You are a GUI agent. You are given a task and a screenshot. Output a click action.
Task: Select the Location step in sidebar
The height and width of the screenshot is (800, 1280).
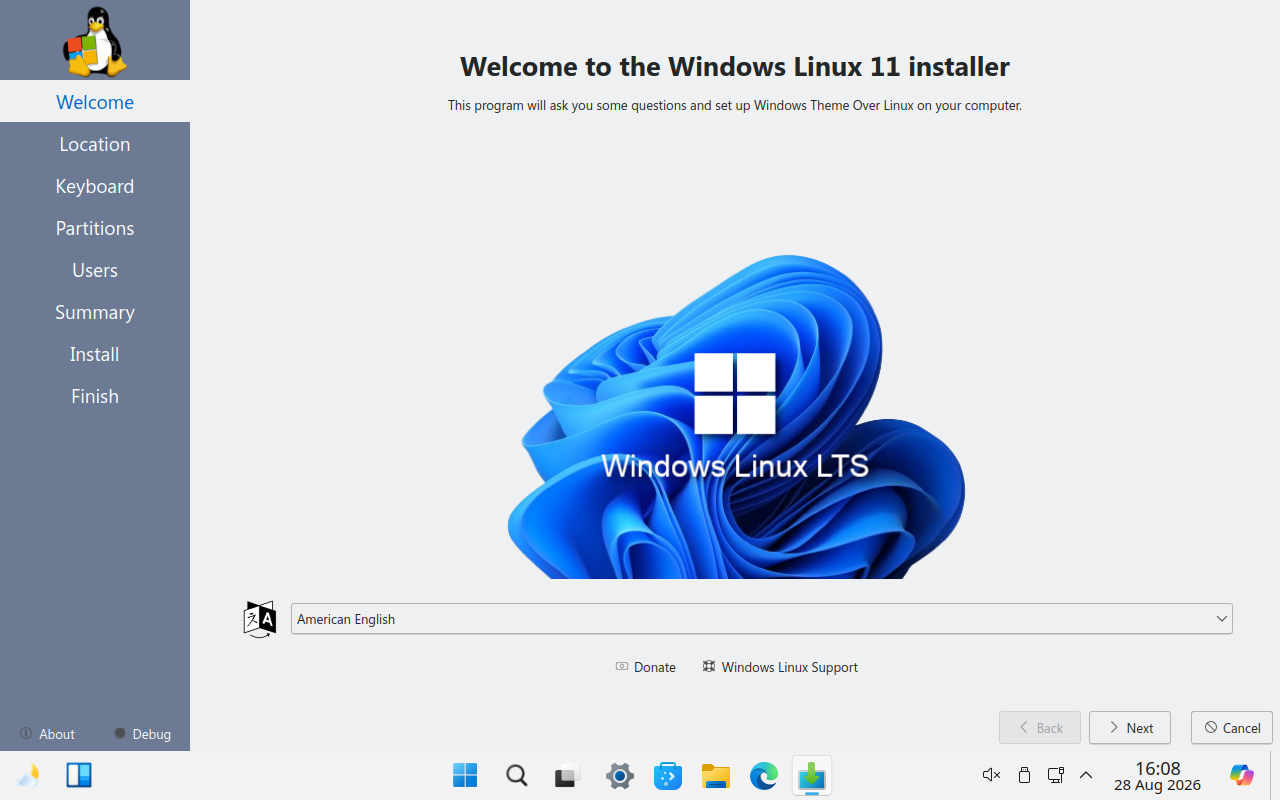click(x=95, y=144)
